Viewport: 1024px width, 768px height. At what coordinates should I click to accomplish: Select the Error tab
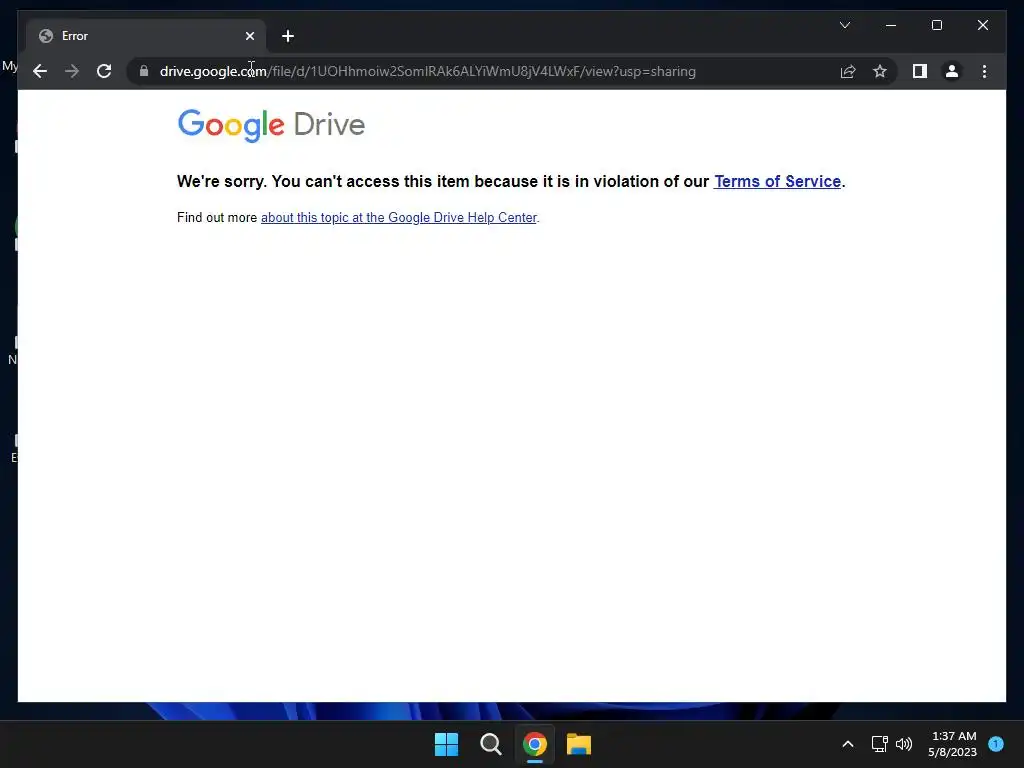(x=146, y=36)
